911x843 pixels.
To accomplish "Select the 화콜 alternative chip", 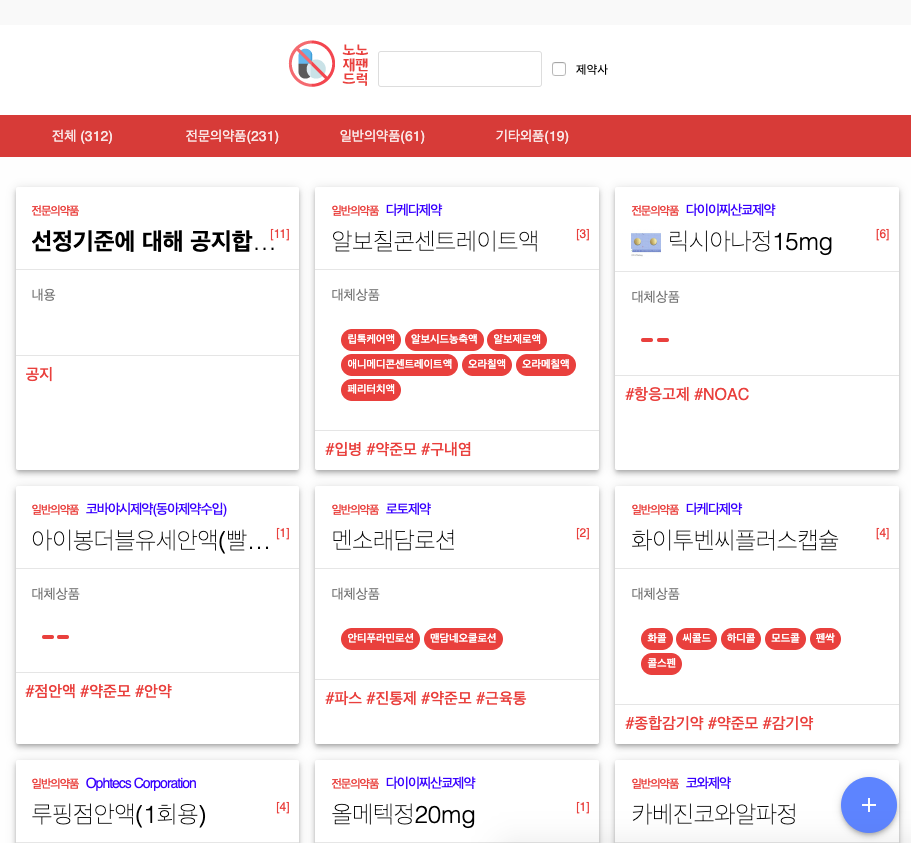I will (657, 638).
